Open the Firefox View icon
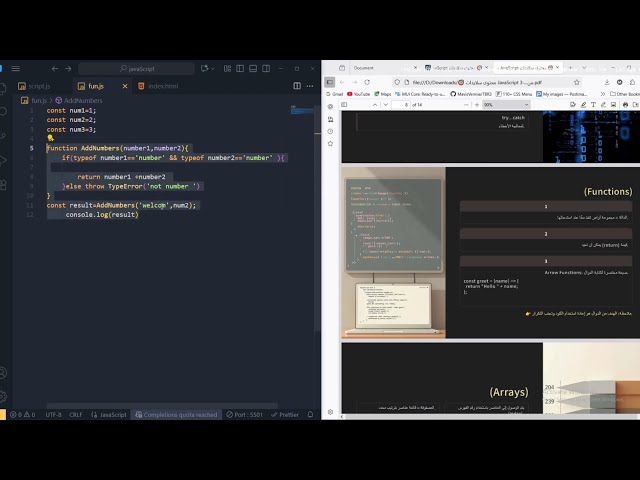640x480 pixels. click(342, 68)
